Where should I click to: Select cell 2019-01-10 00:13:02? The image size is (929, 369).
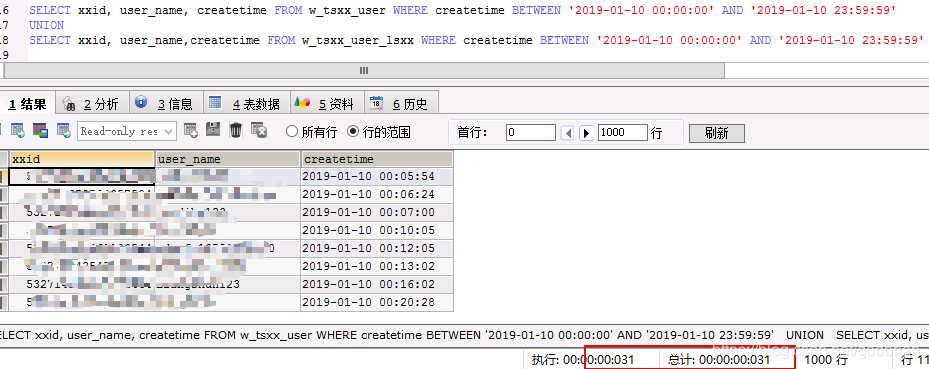377,266
